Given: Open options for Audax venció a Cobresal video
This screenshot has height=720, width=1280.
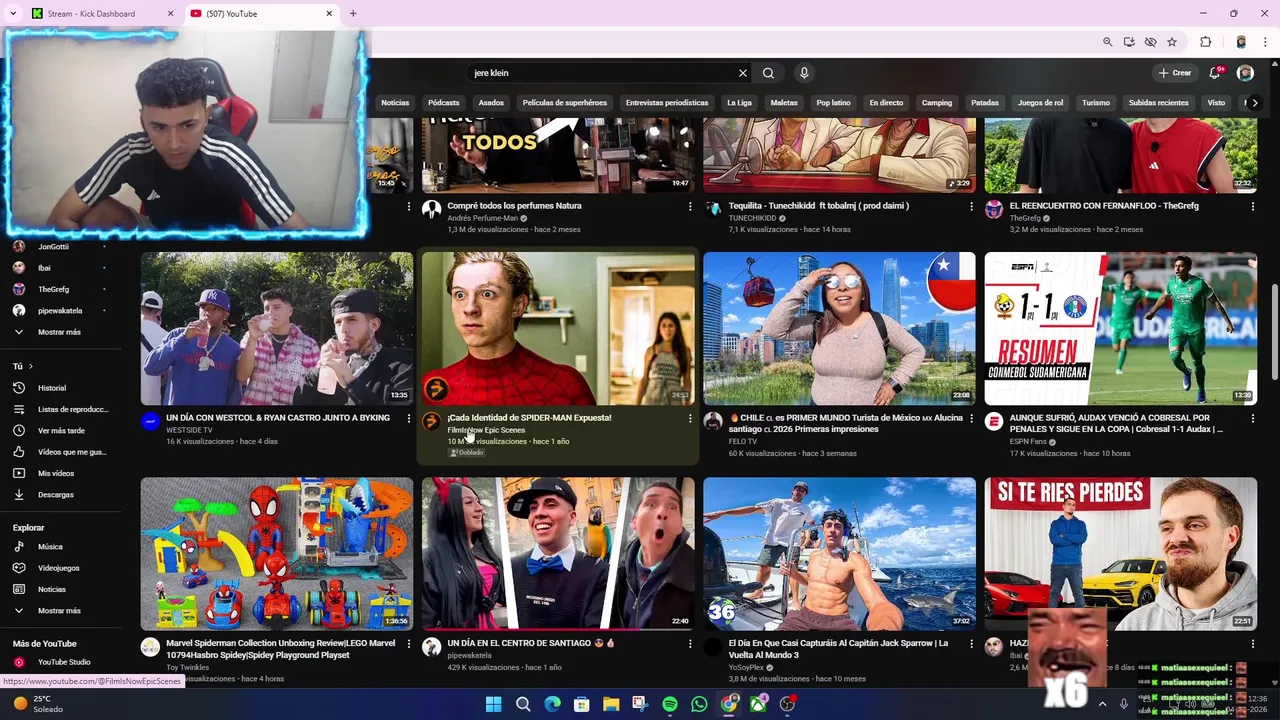Looking at the screenshot, I should tap(1253, 418).
